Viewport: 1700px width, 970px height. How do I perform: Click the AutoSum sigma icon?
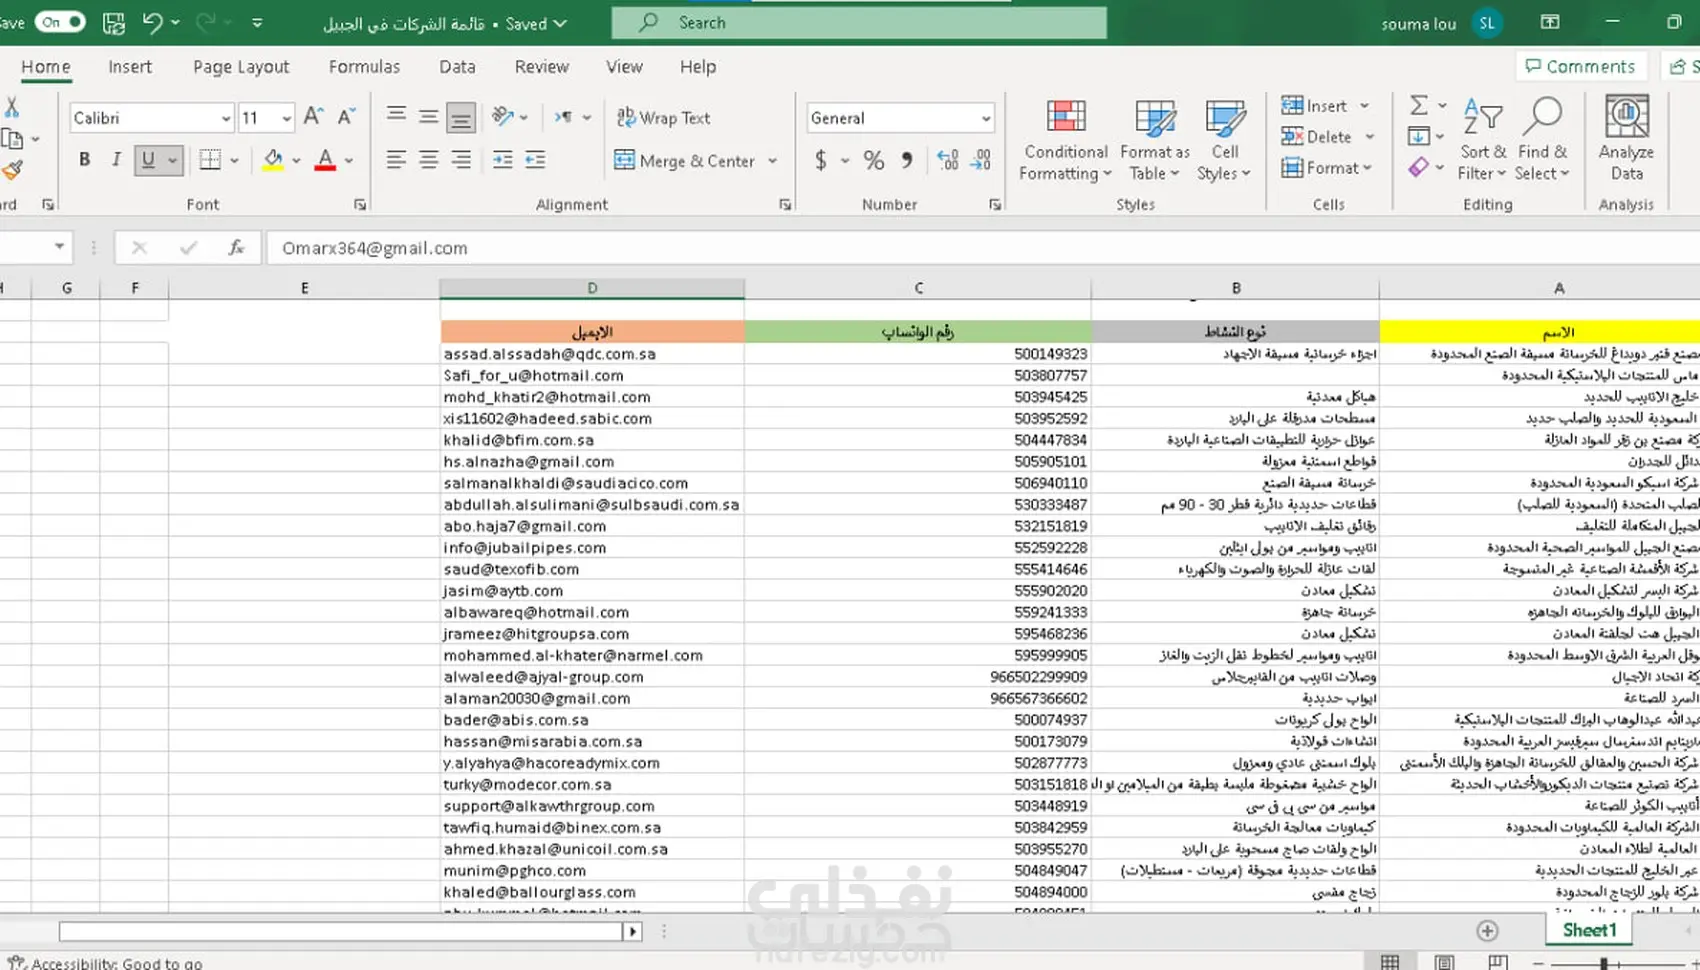tap(1419, 105)
